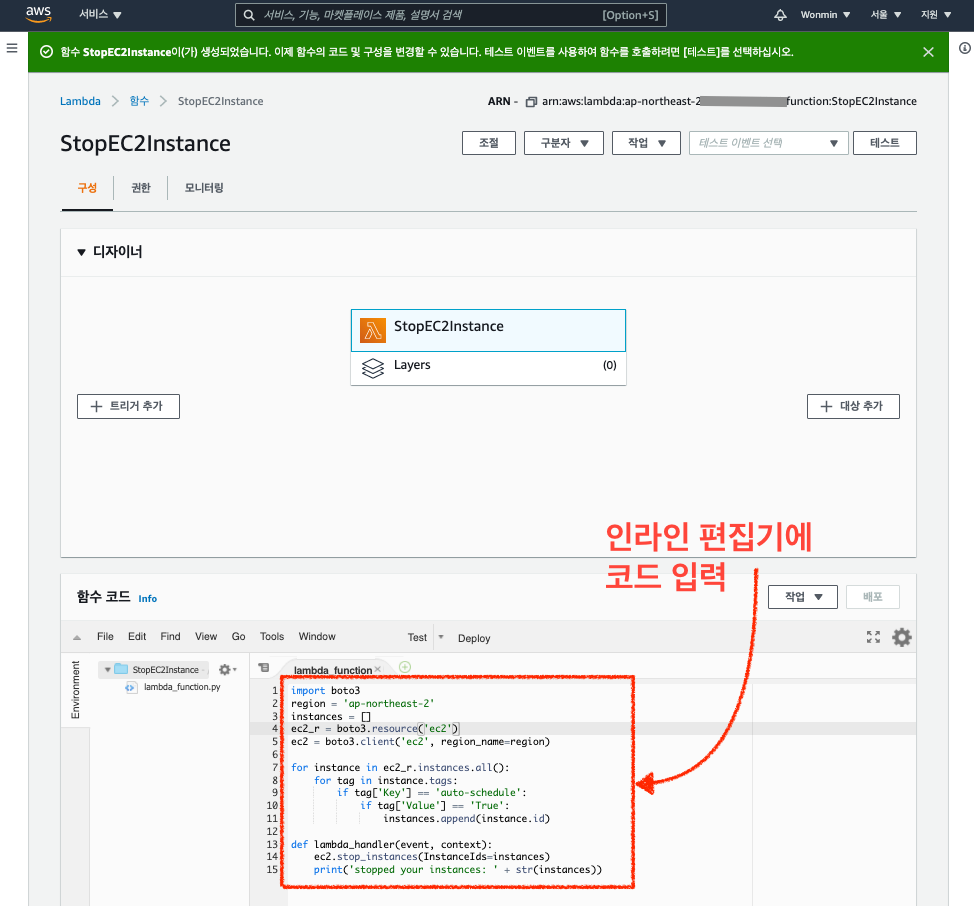This screenshot has height=906, width=974.
Task: Toggle the Environment side panel
Action: [x=76, y=690]
